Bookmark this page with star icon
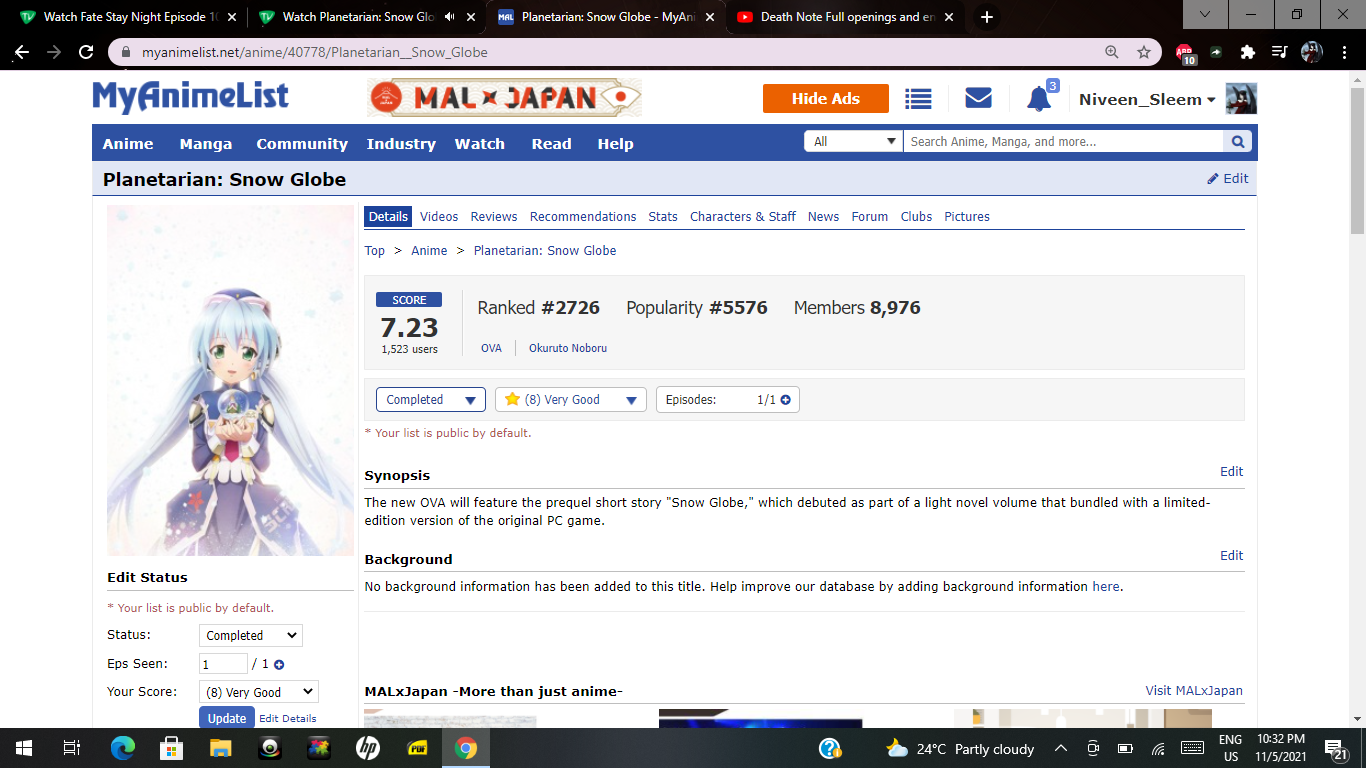The width and height of the screenshot is (1366, 768). 1144,52
